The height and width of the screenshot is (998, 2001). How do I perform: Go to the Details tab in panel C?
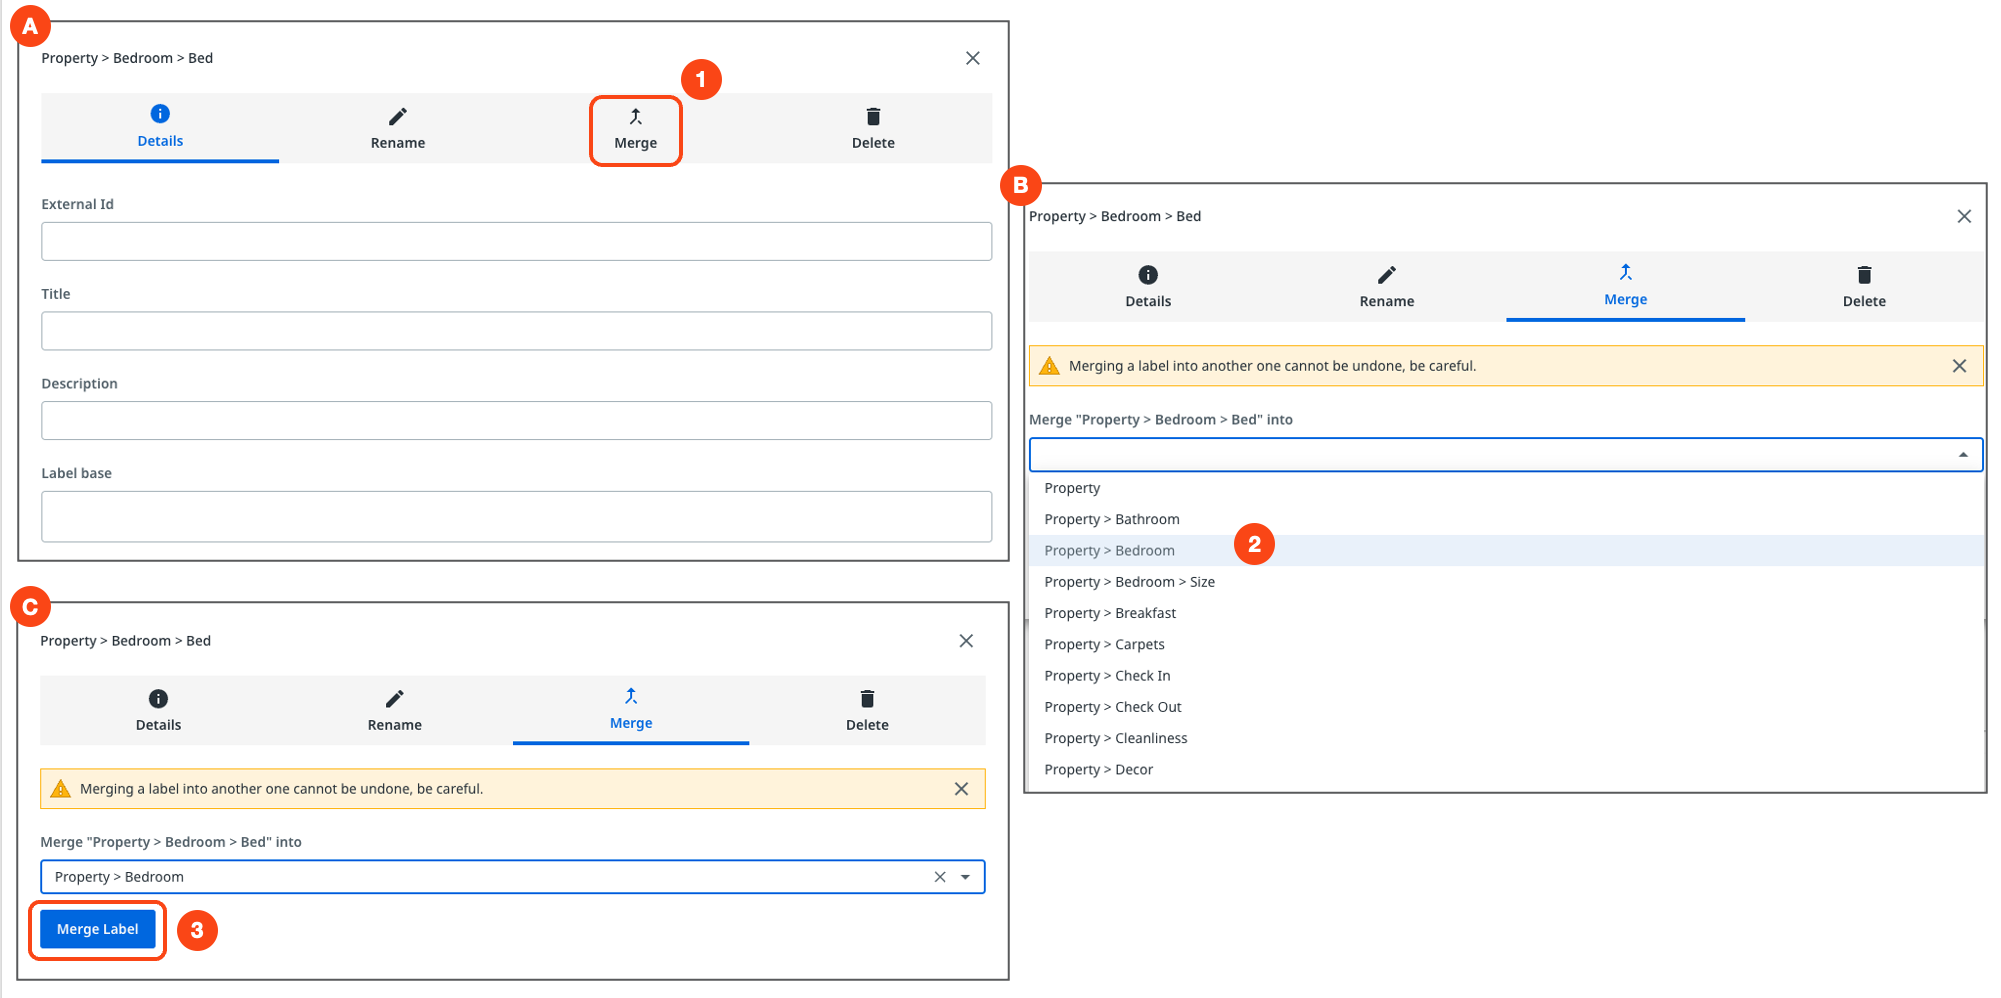pyautogui.click(x=158, y=711)
